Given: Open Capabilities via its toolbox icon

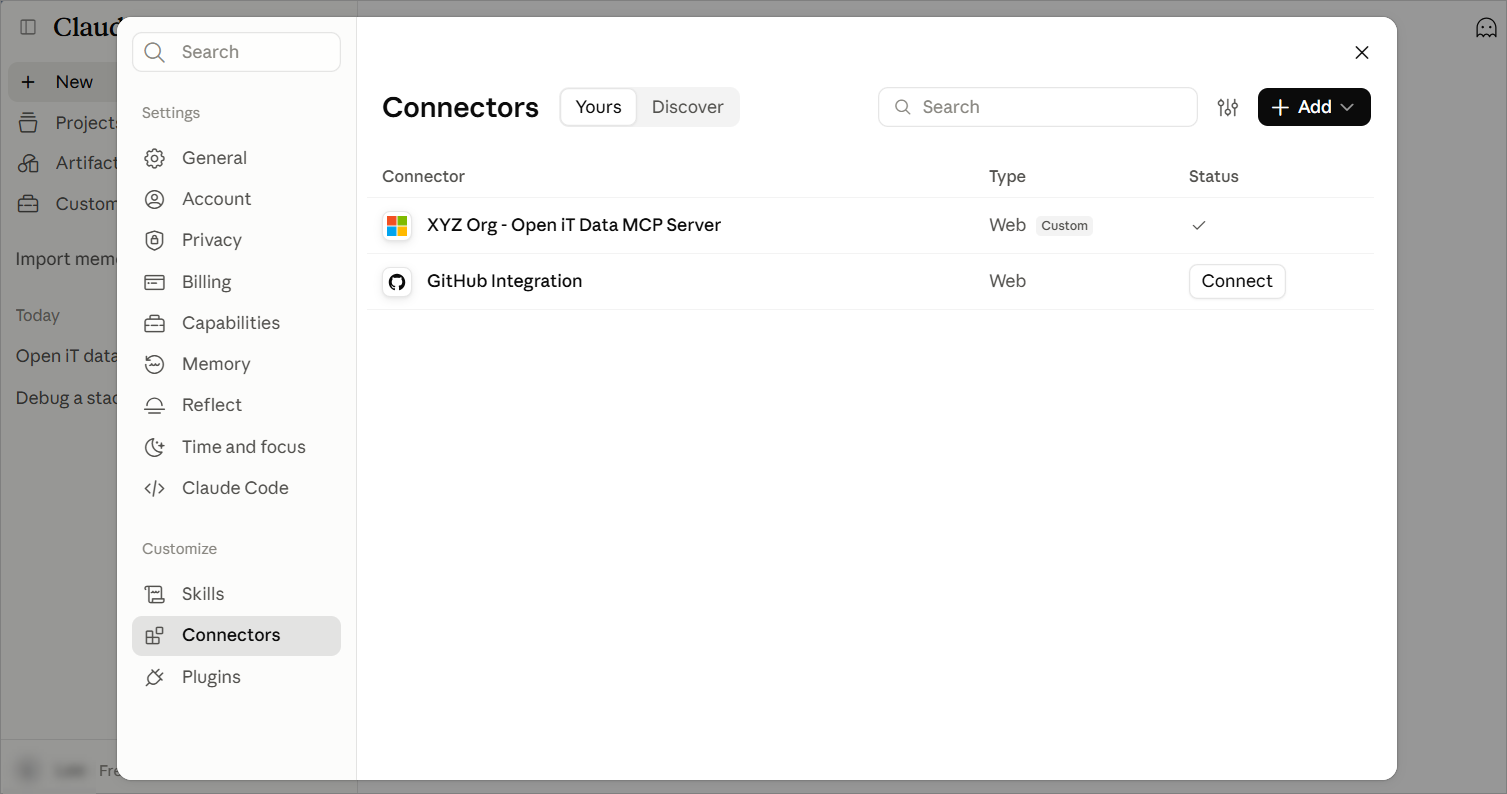Looking at the screenshot, I should click(x=154, y=323).
